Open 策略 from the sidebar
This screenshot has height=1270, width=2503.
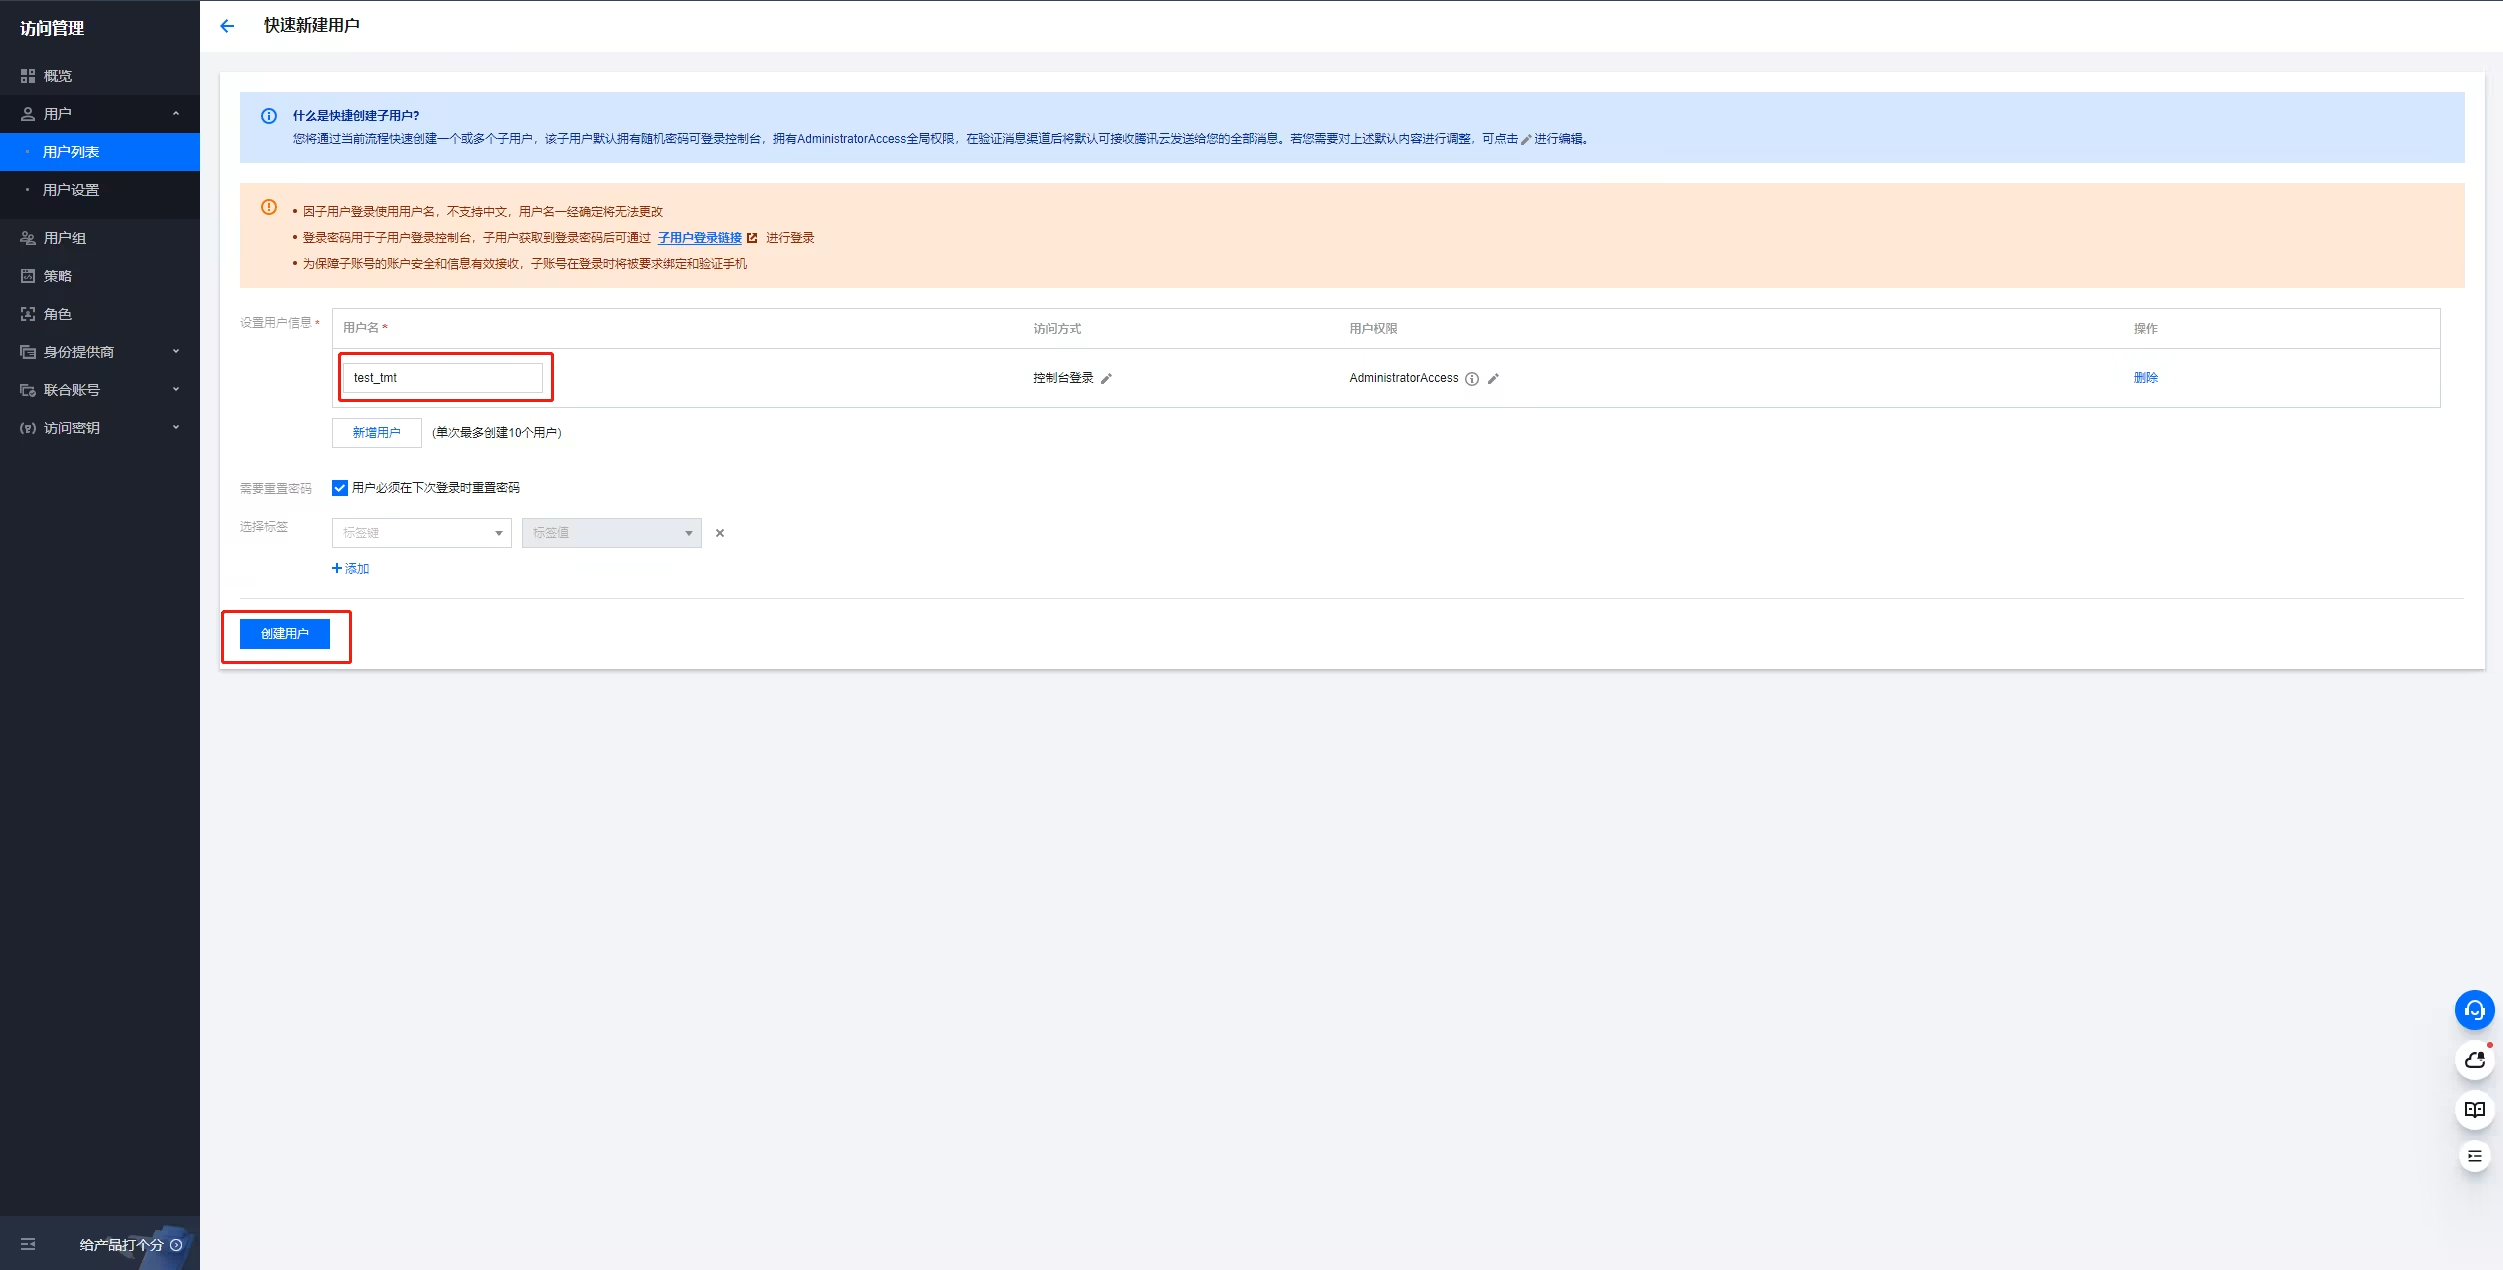[x=58, y=276]
